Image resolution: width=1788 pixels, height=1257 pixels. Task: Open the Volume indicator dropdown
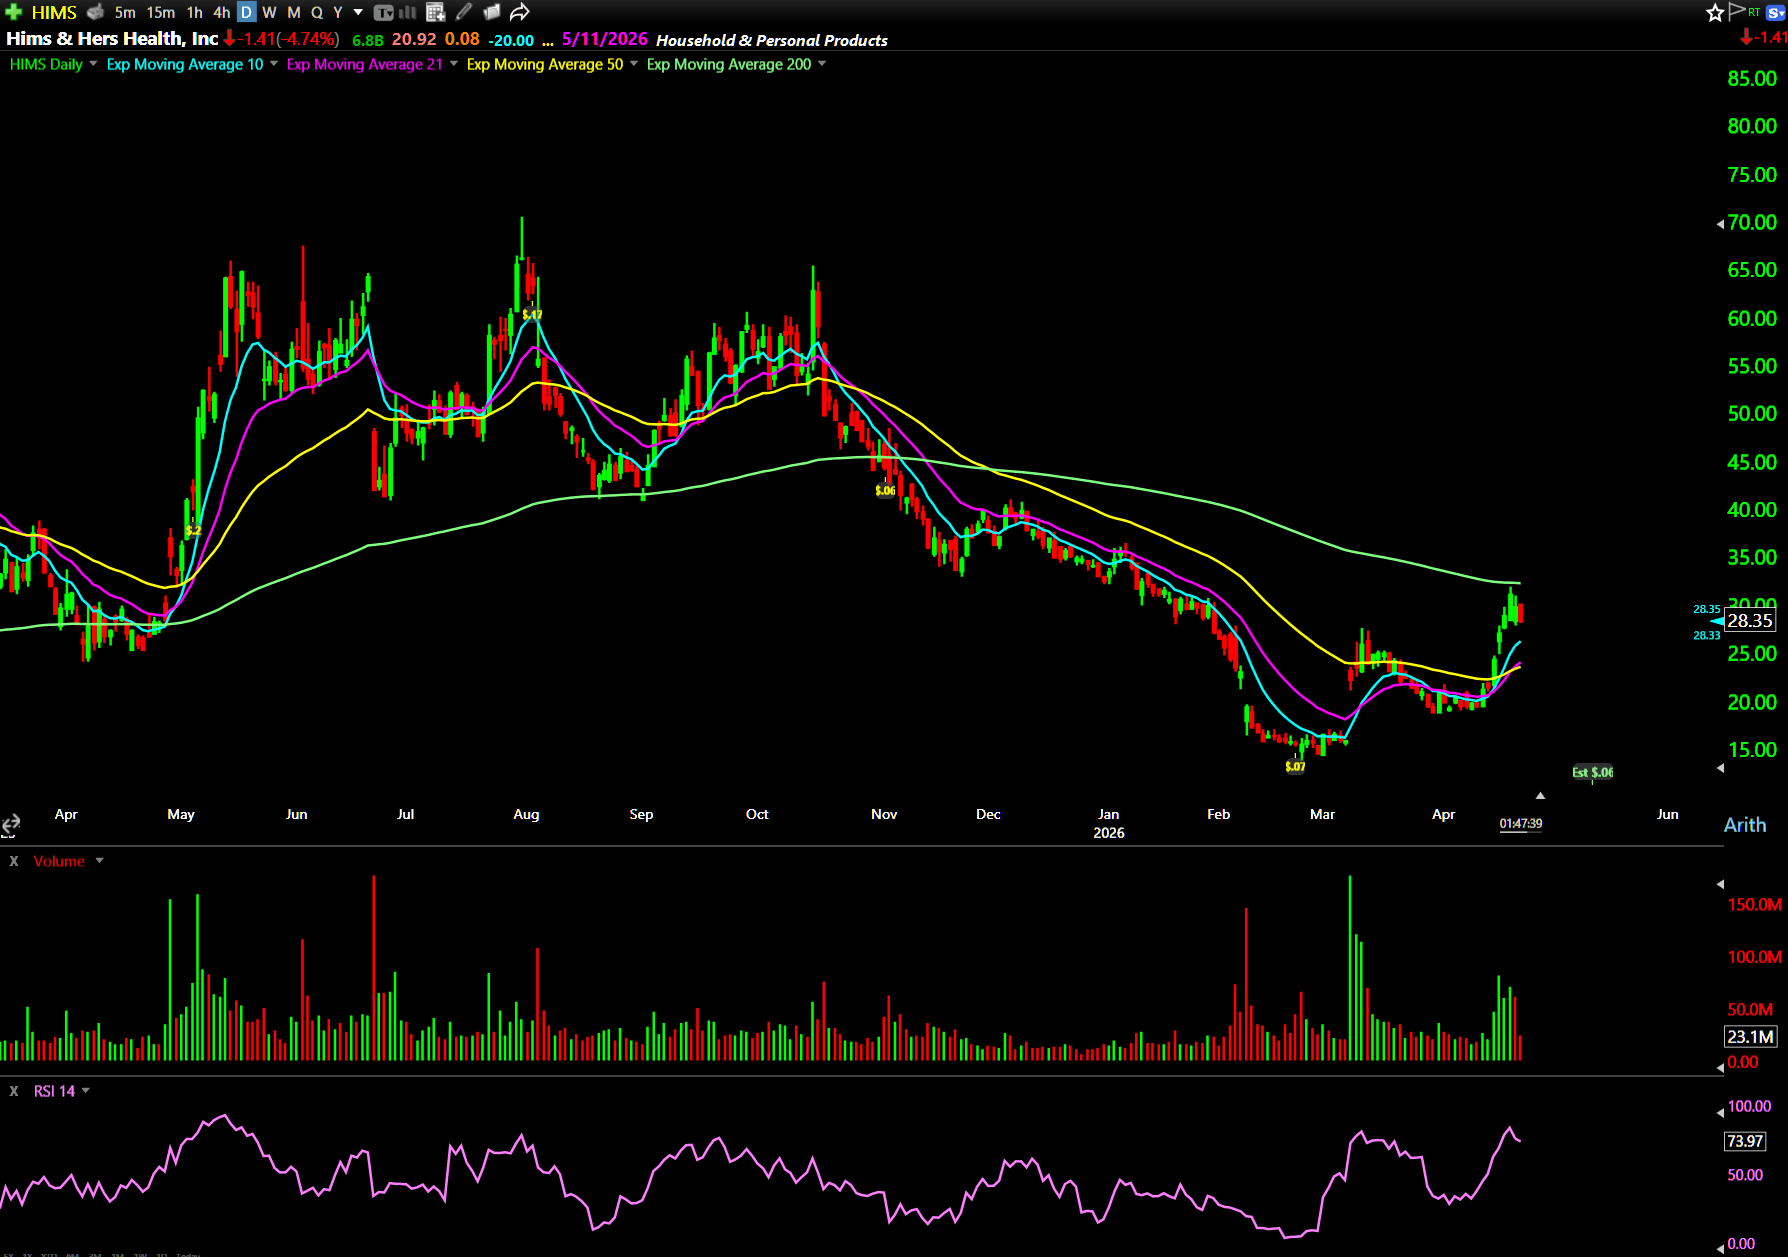coord(100,861)
